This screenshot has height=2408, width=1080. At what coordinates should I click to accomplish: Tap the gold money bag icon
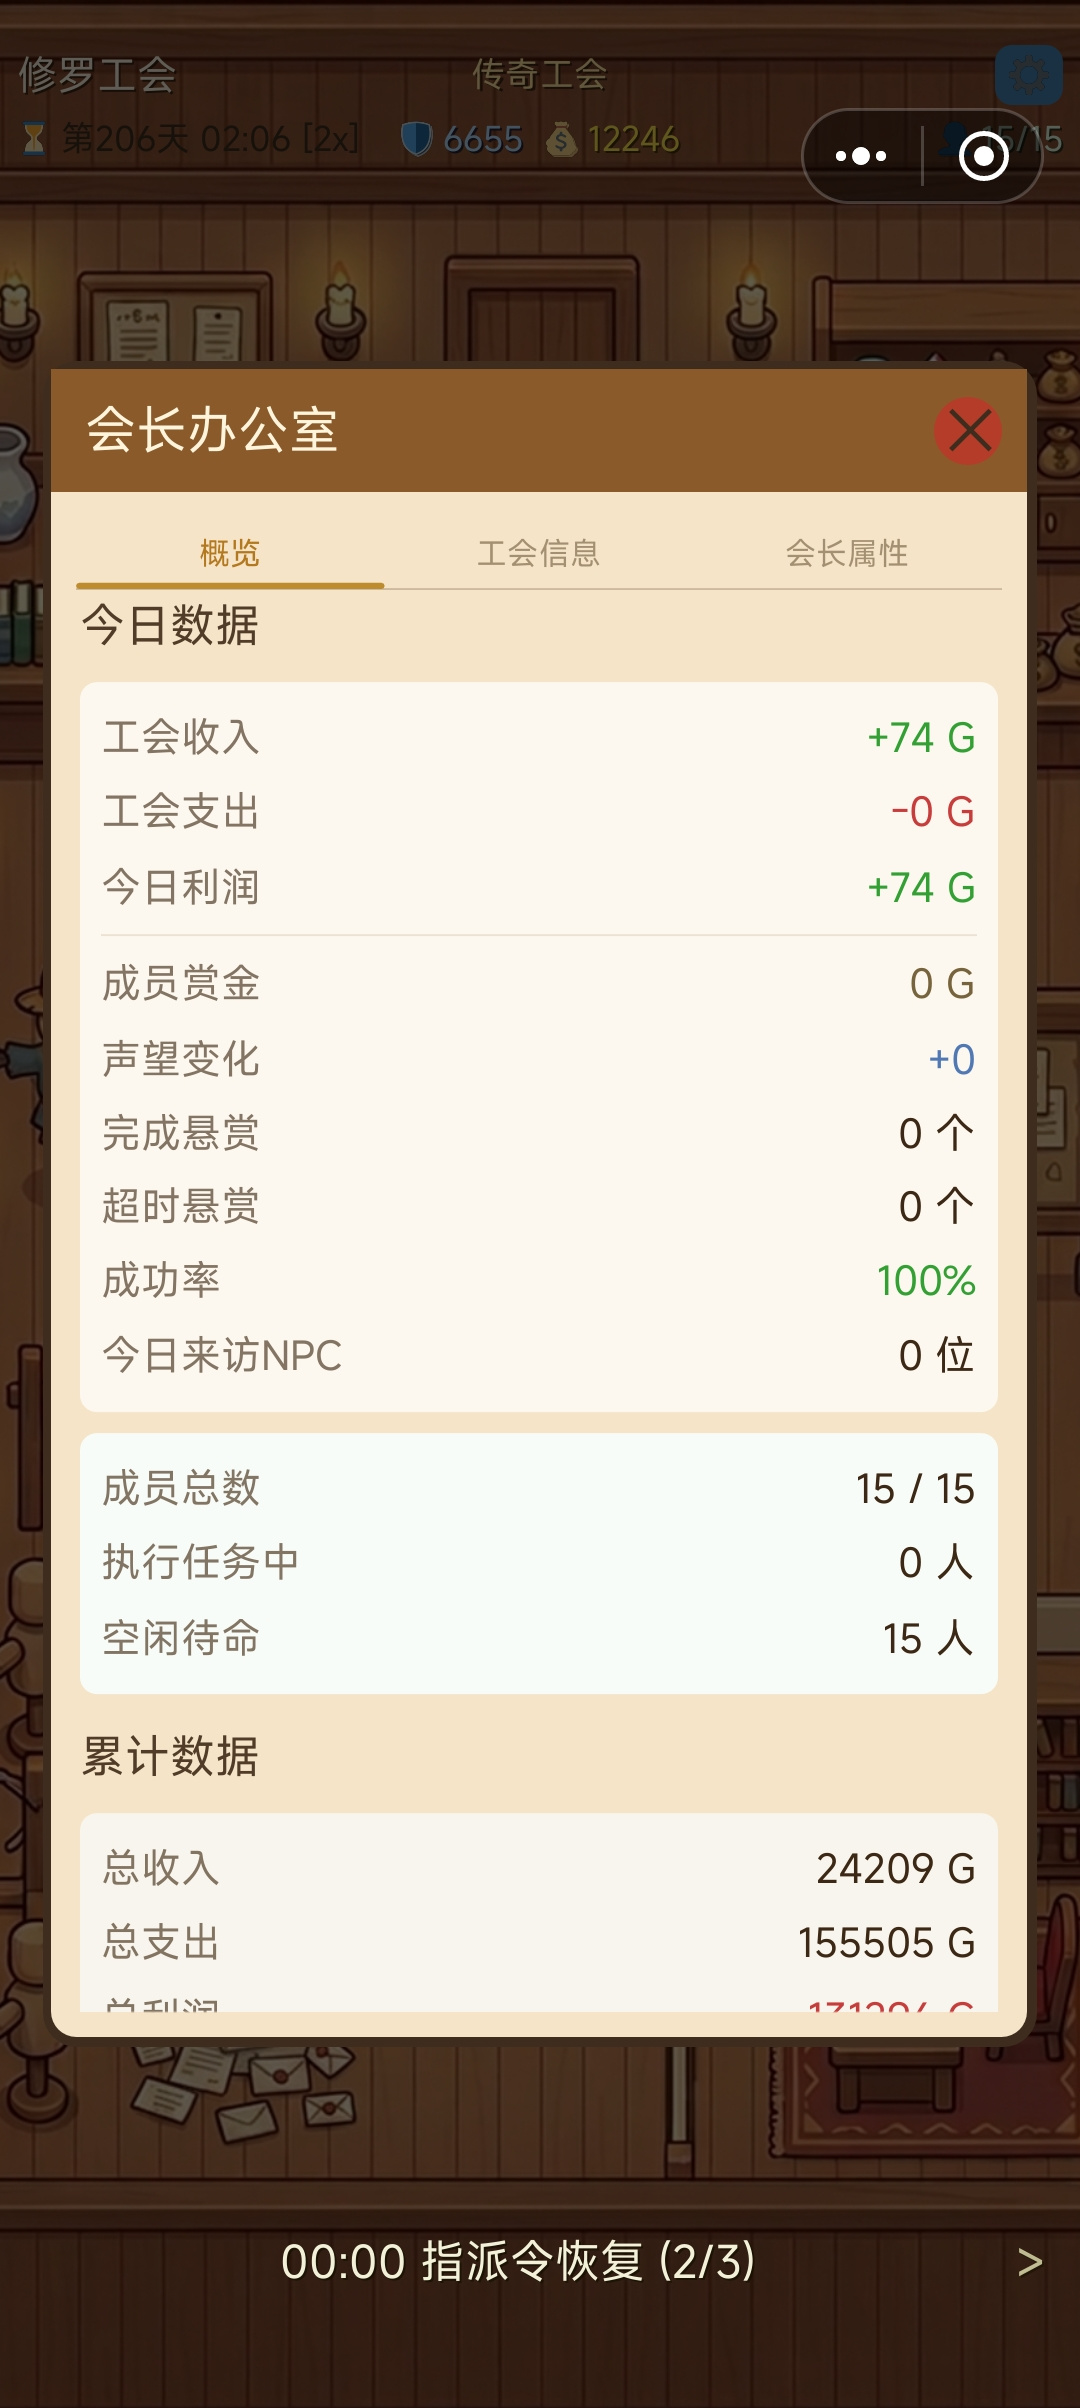561,139
